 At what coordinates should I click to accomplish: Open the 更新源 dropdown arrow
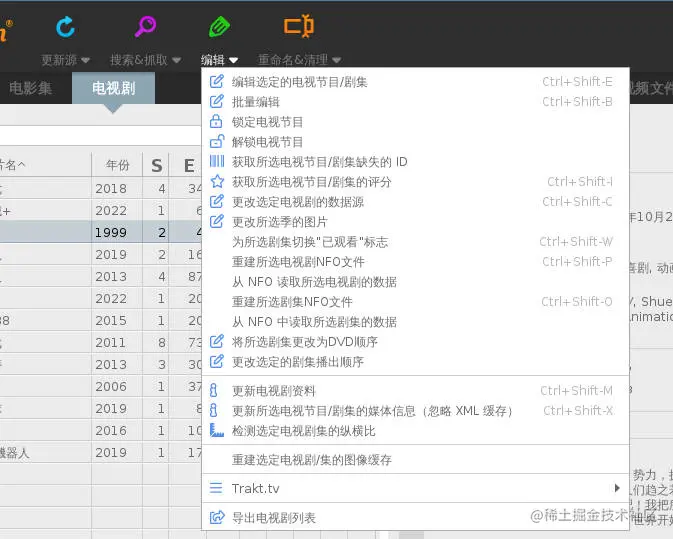point(85,60)
